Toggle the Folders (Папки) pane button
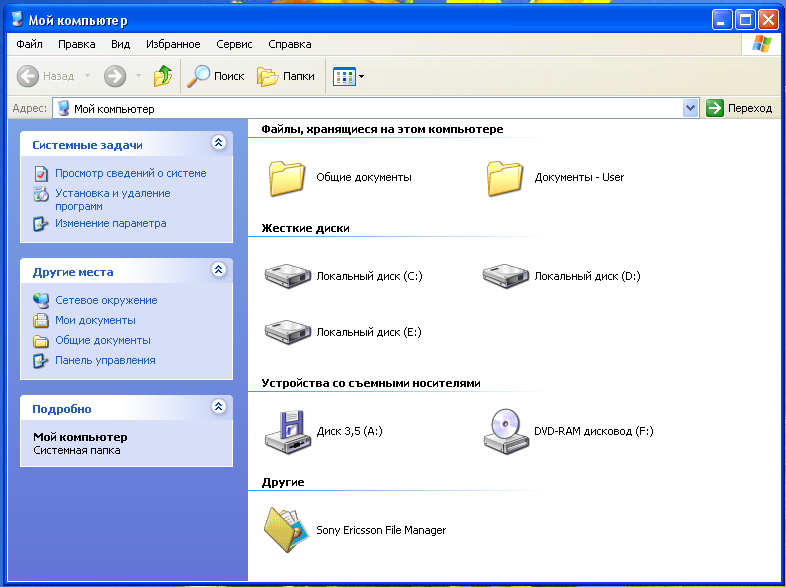The height and width of the screenshot is (587, 786). click(x=286, y=76)
